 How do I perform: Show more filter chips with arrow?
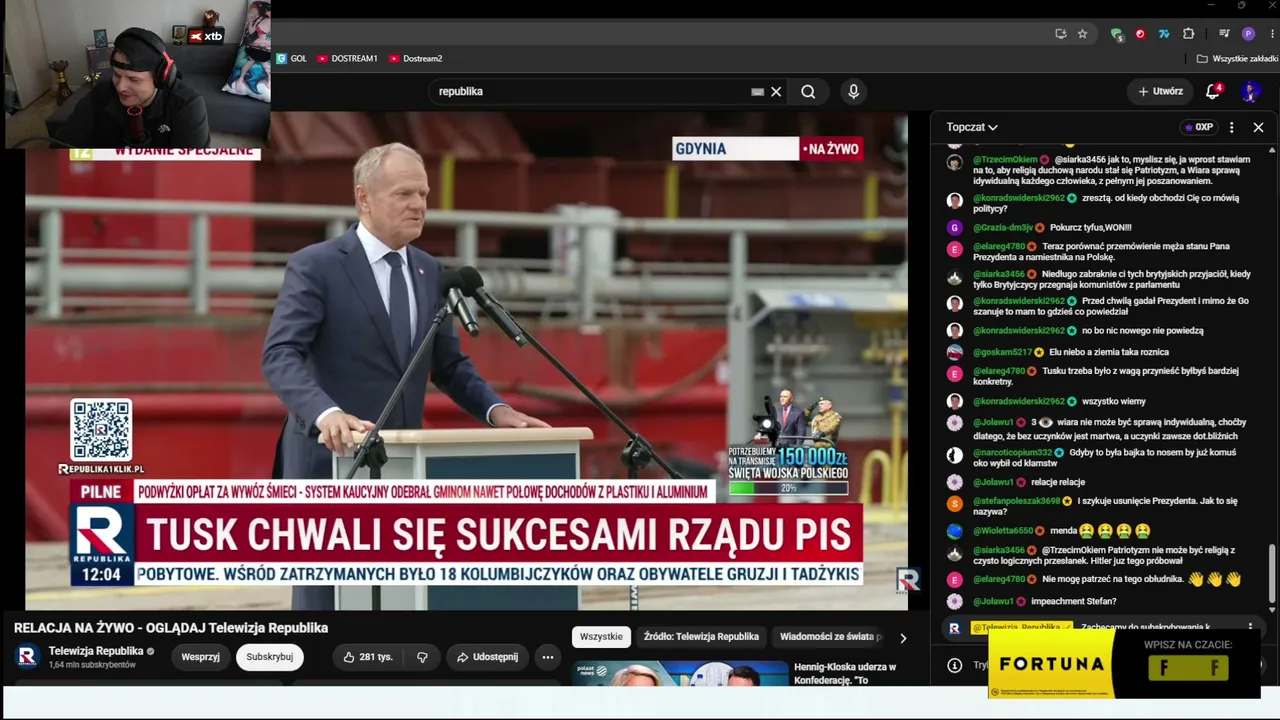(x=903, y=638)
